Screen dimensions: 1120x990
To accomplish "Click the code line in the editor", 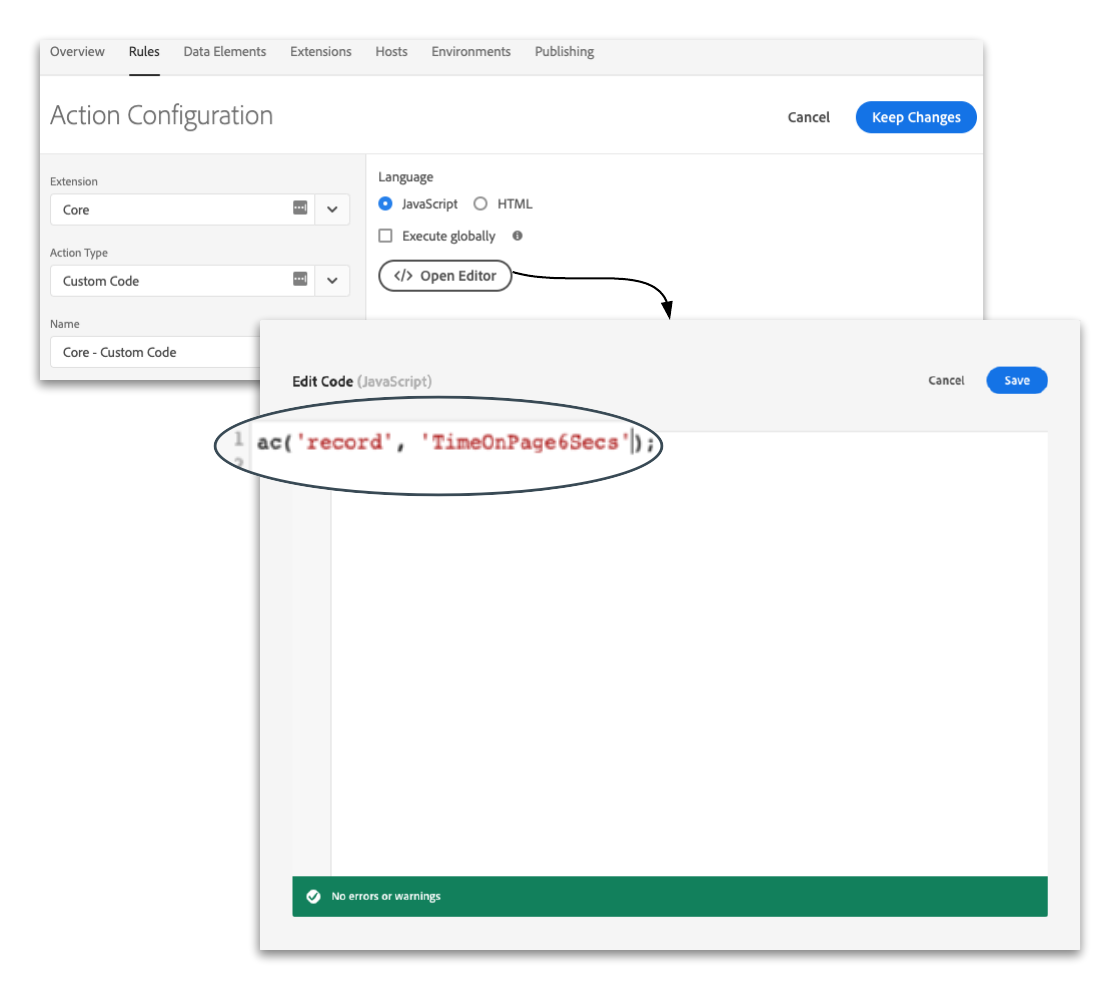I will click(456, 443).
